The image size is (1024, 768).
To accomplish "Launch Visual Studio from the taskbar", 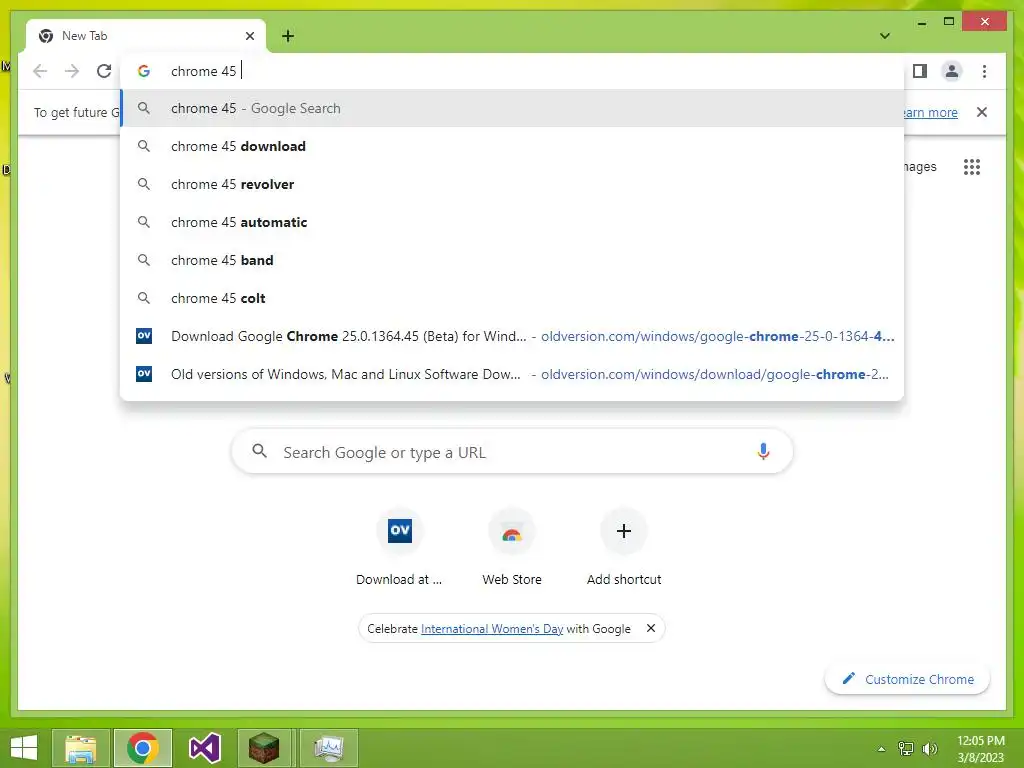I will click(x=204, y=748).
